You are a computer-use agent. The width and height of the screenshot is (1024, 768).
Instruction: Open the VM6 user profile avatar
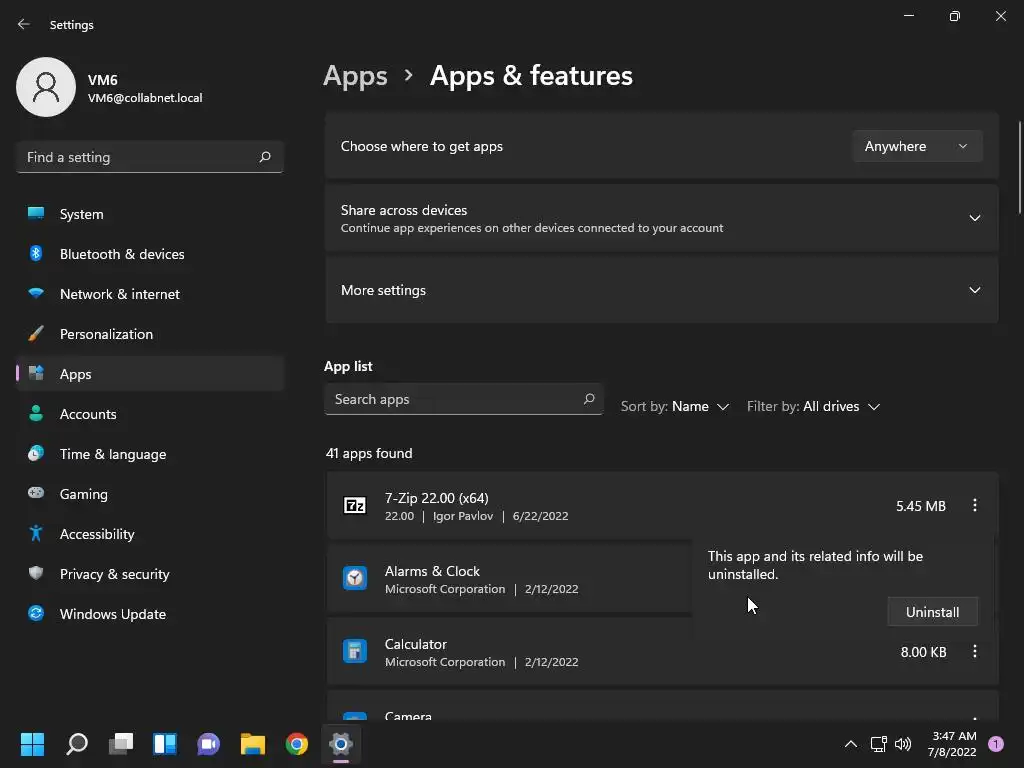point(46,87)
